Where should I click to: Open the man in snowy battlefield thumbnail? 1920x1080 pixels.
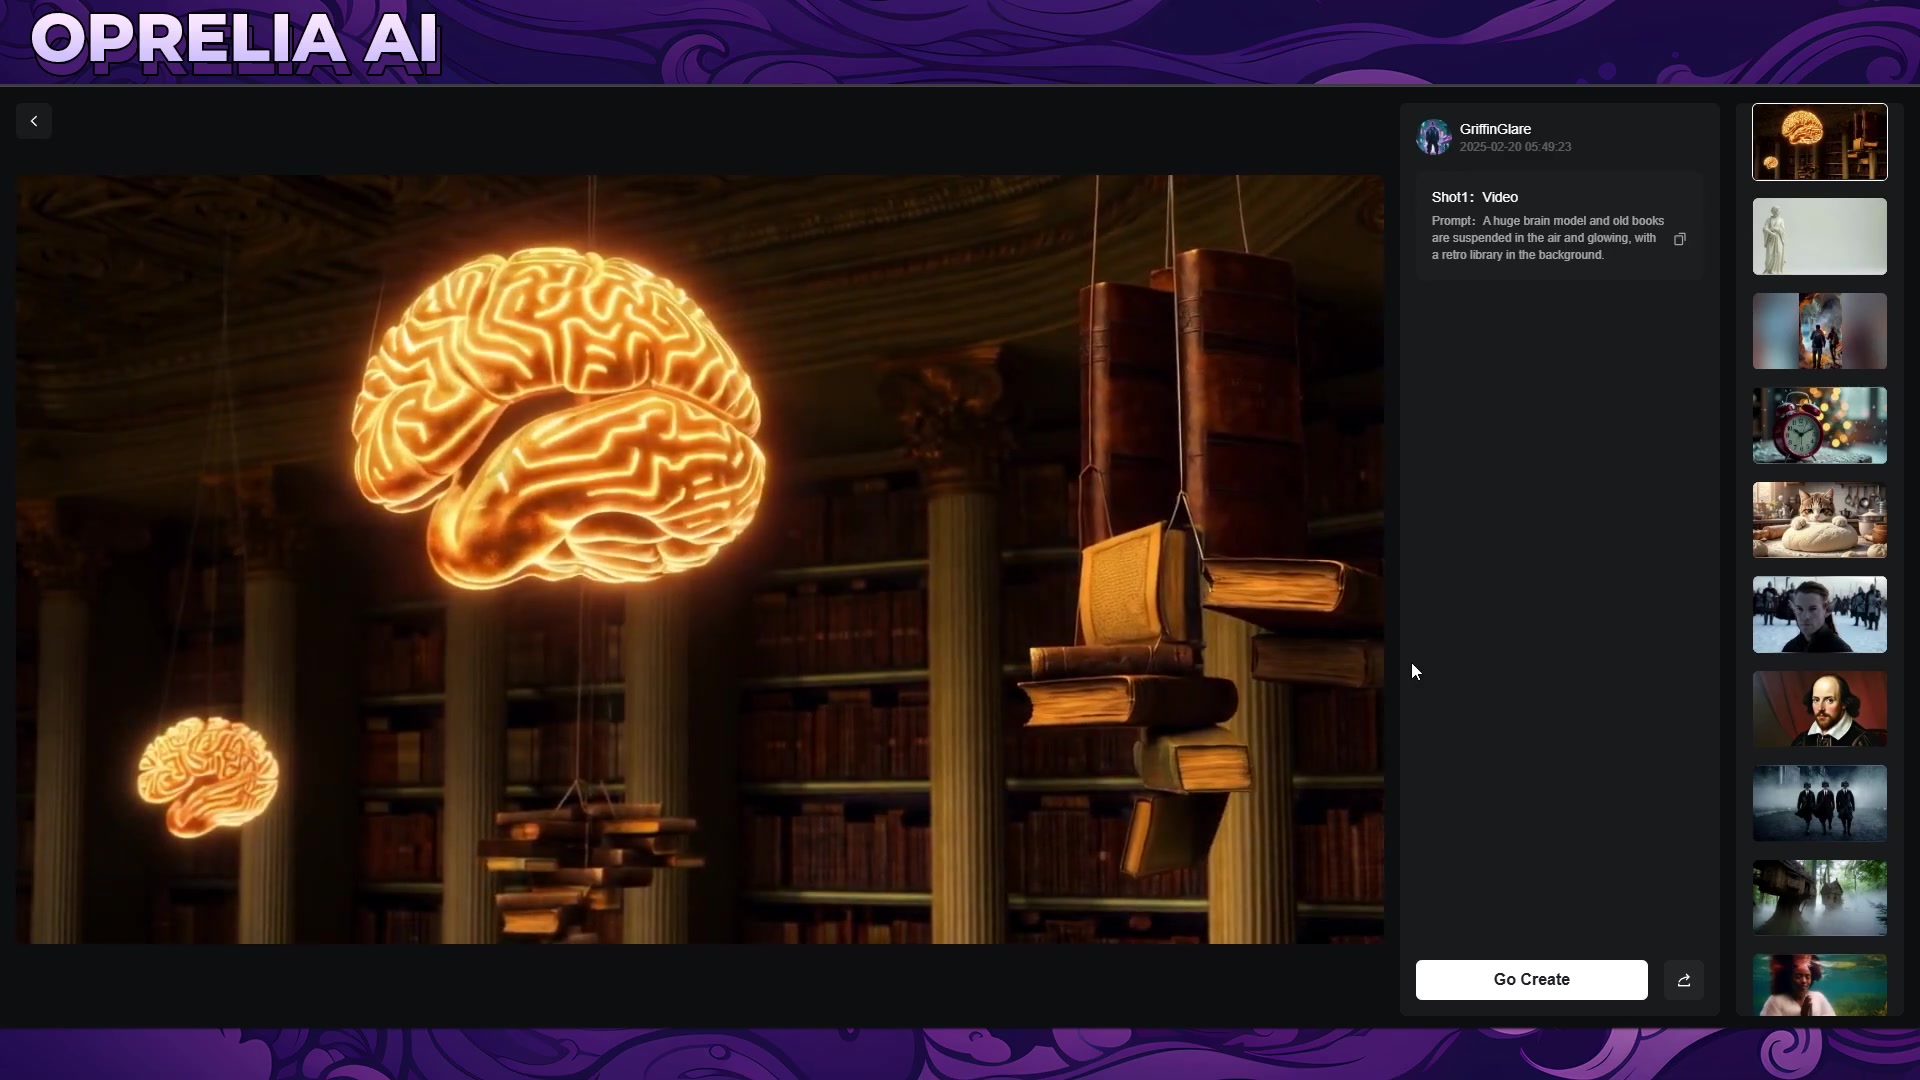1820,615
